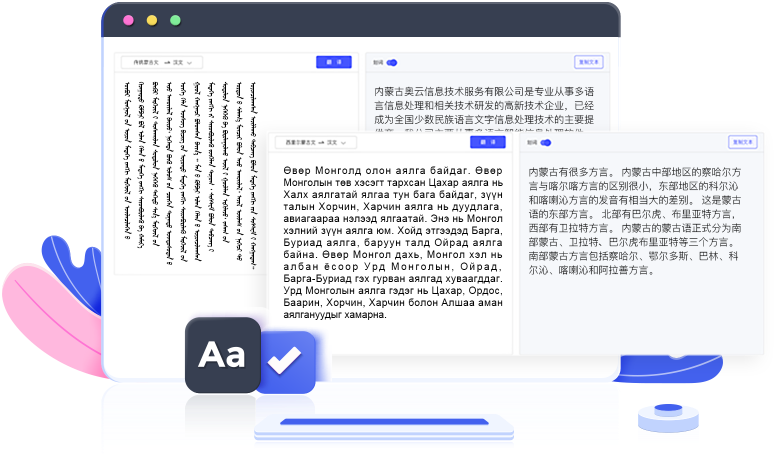The width and height of the screenshot is (778, 454).
Task: Click 复制文本 button in back translation panel
Action: click(x=589, y=62)
